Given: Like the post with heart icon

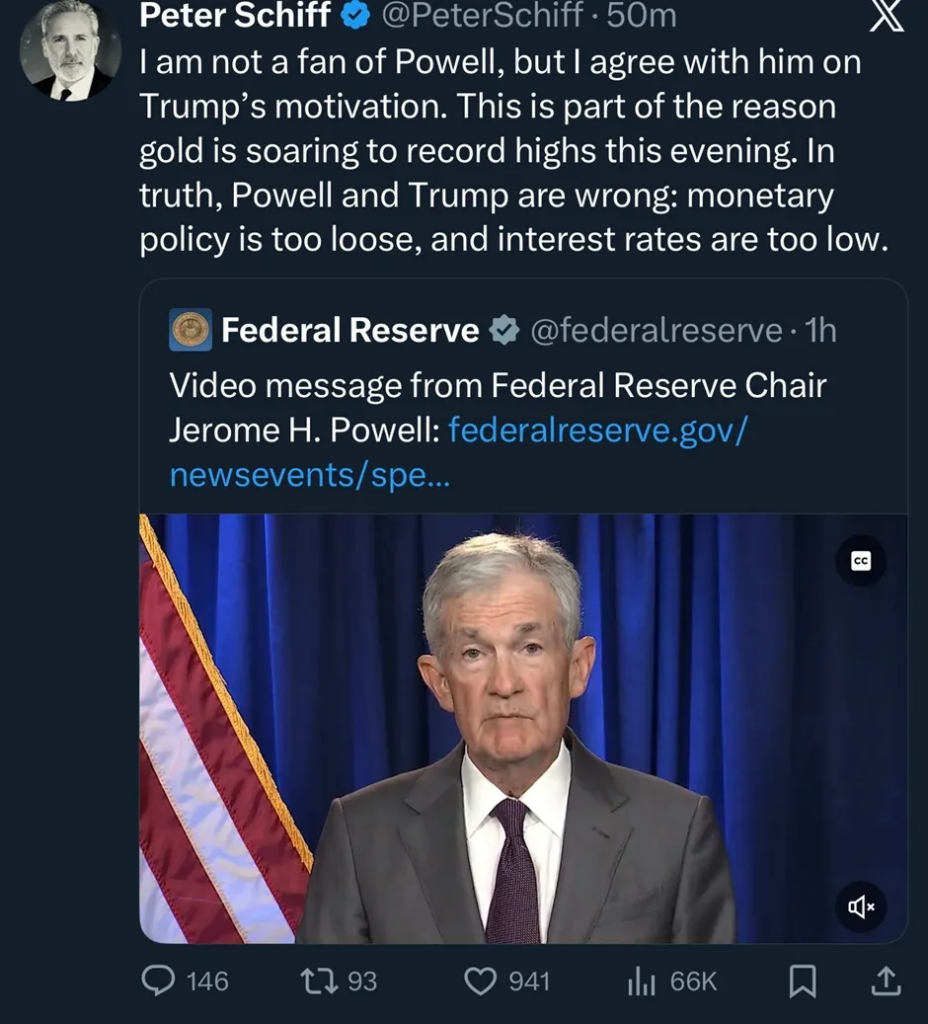Looking at the screenshot, I should 481,981.
